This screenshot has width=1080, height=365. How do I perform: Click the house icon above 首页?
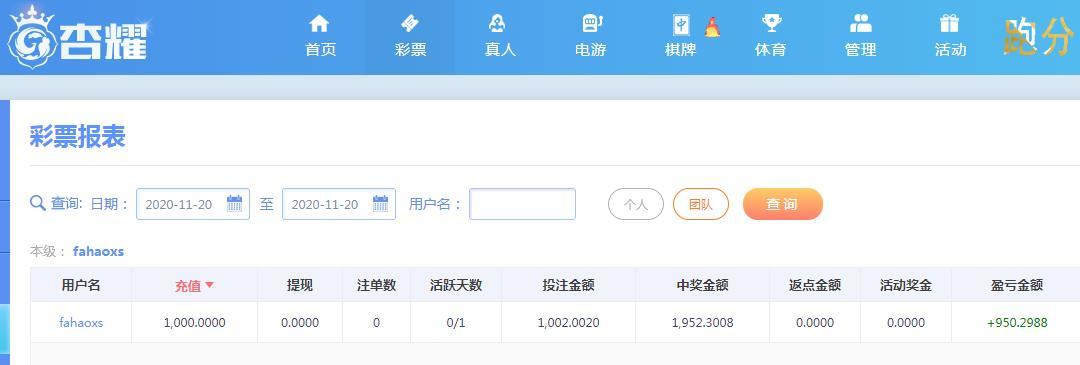pos(320,24)
